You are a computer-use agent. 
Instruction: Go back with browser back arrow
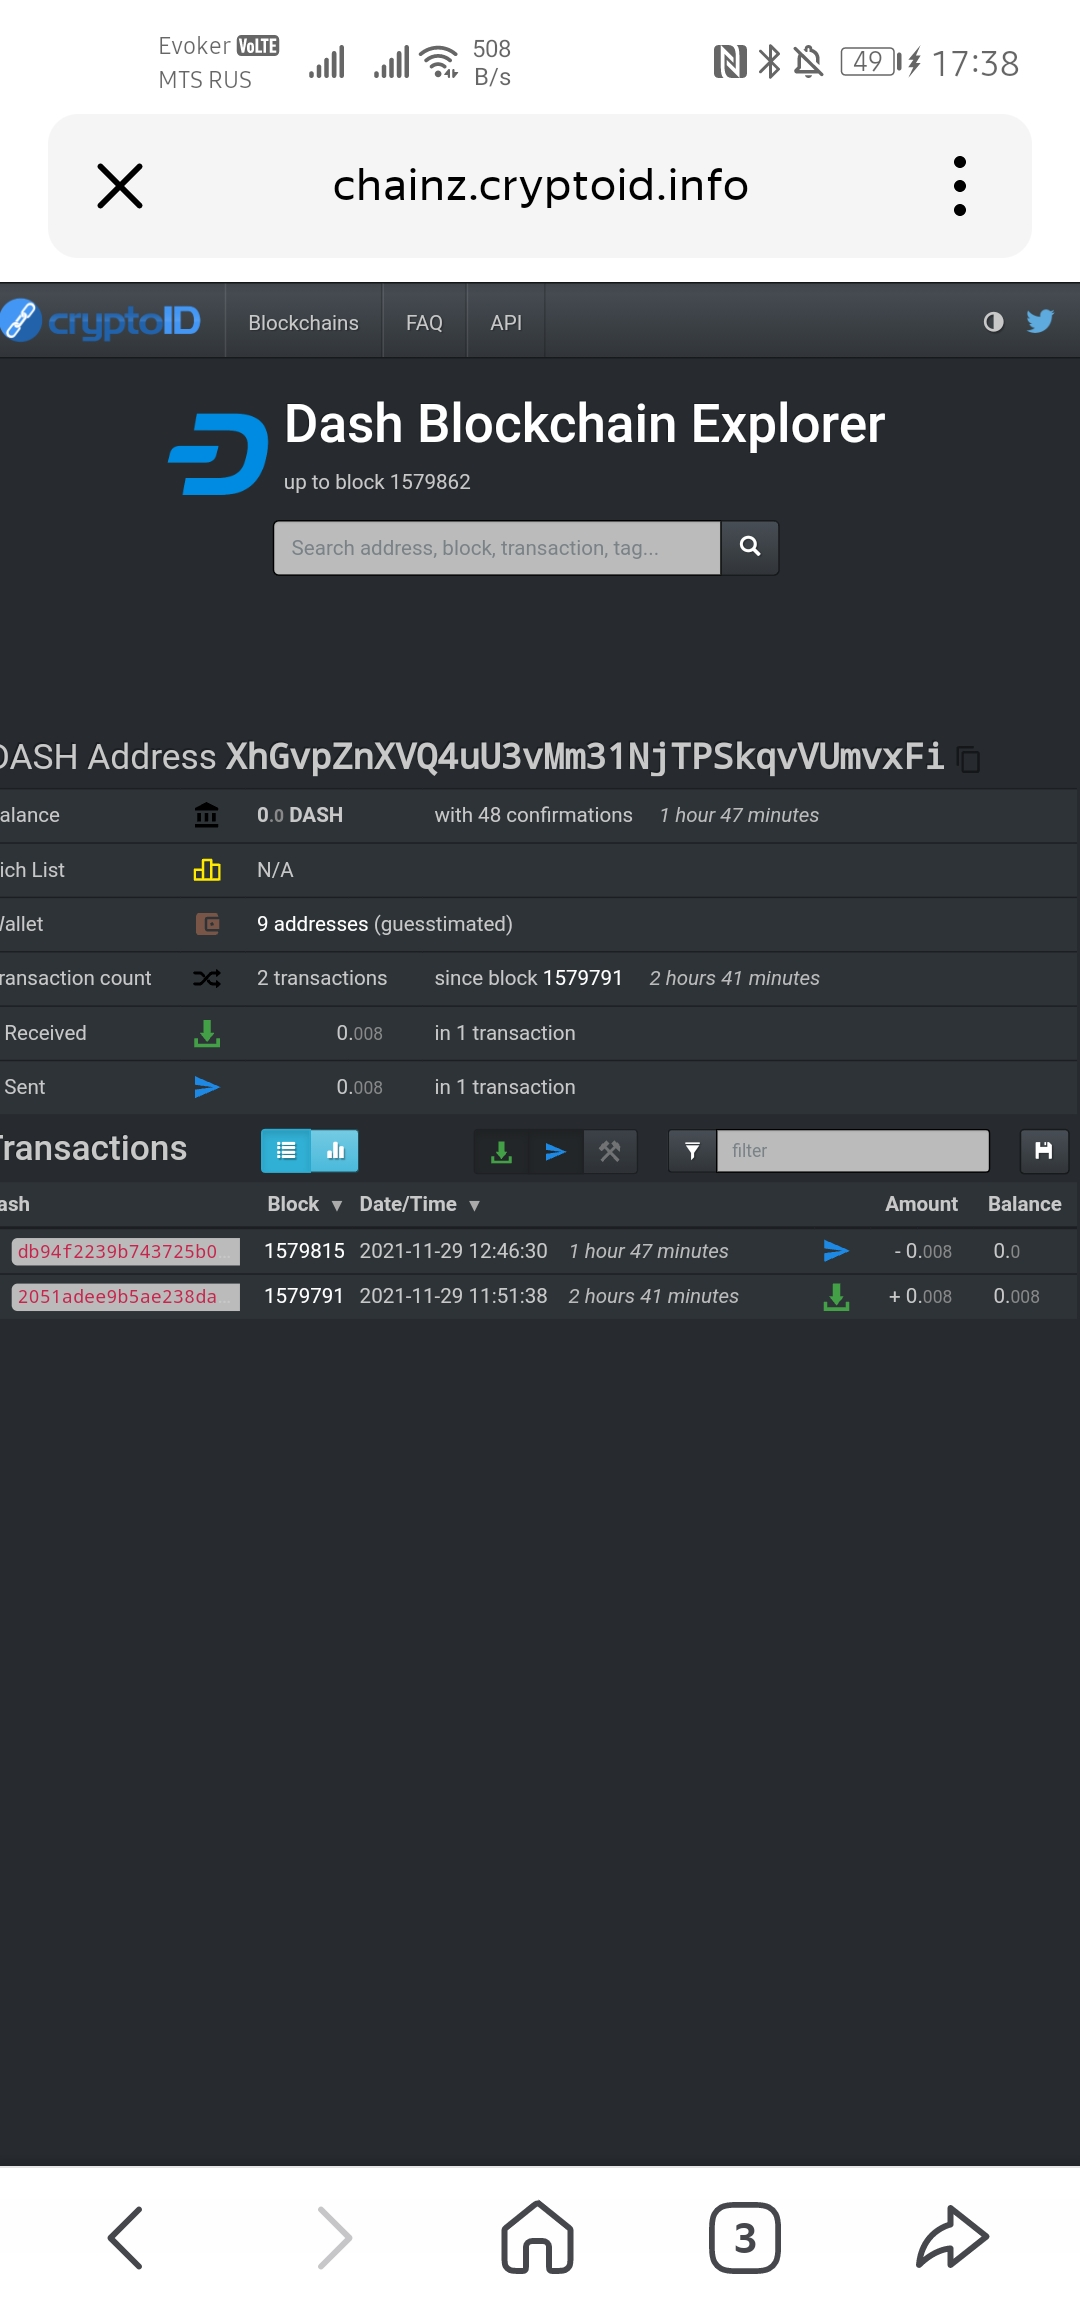[125, 2237]
